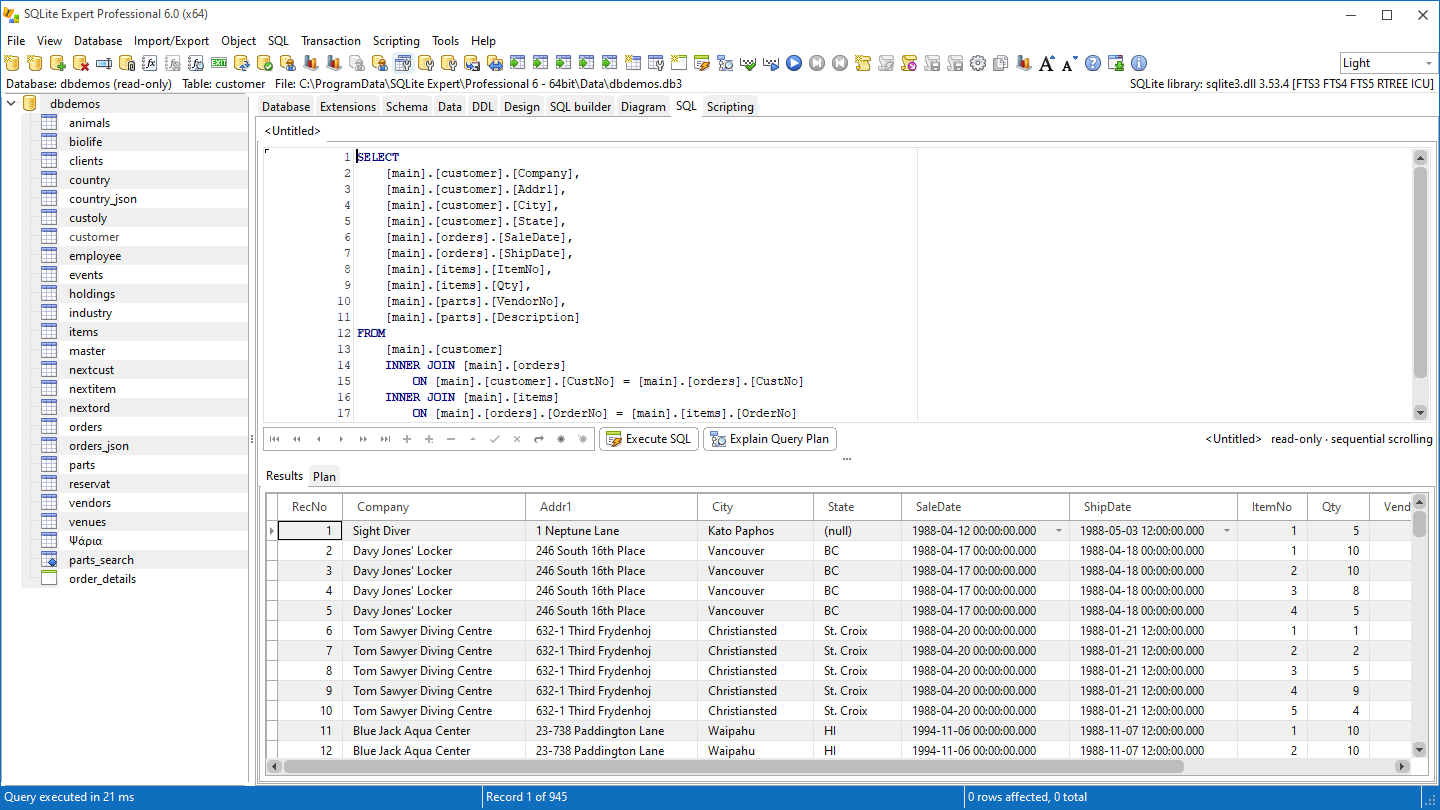This screenshot has width=1440, height=810.
Task: Select the employee table in tree
Action: click(x=95, y=256)
